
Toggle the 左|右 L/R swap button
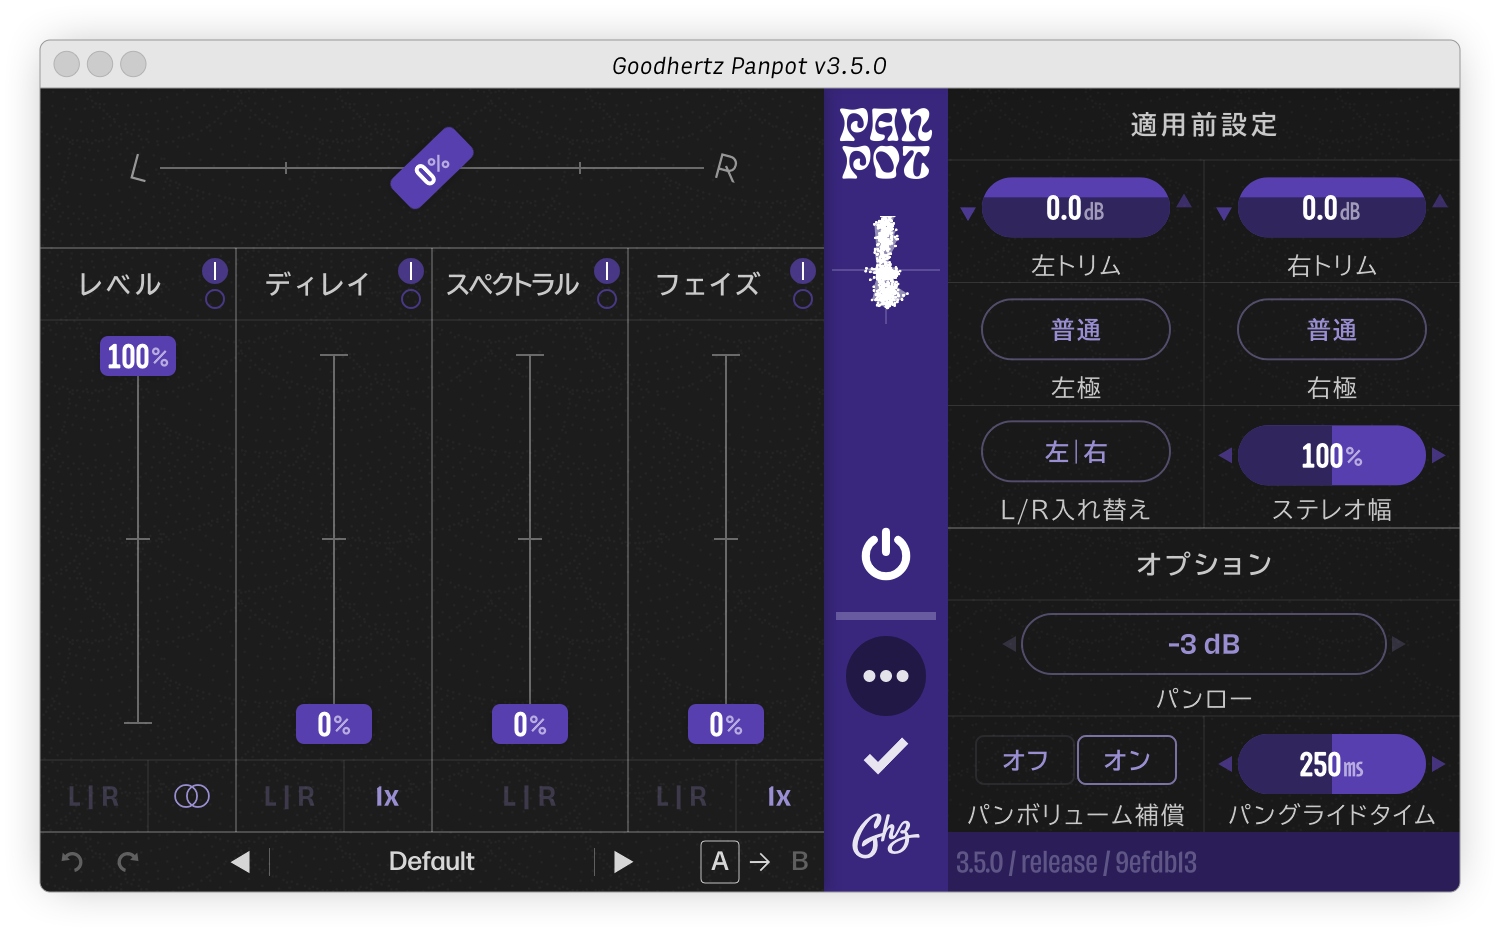[x=1076, y=452]
